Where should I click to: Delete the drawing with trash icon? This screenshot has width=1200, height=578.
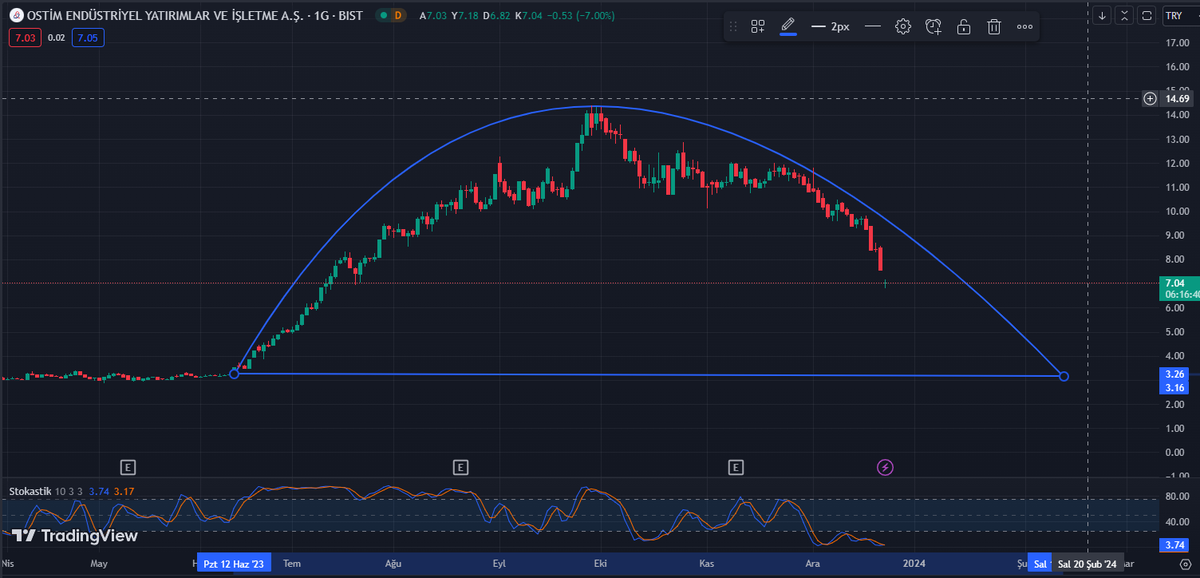(994, 27)
